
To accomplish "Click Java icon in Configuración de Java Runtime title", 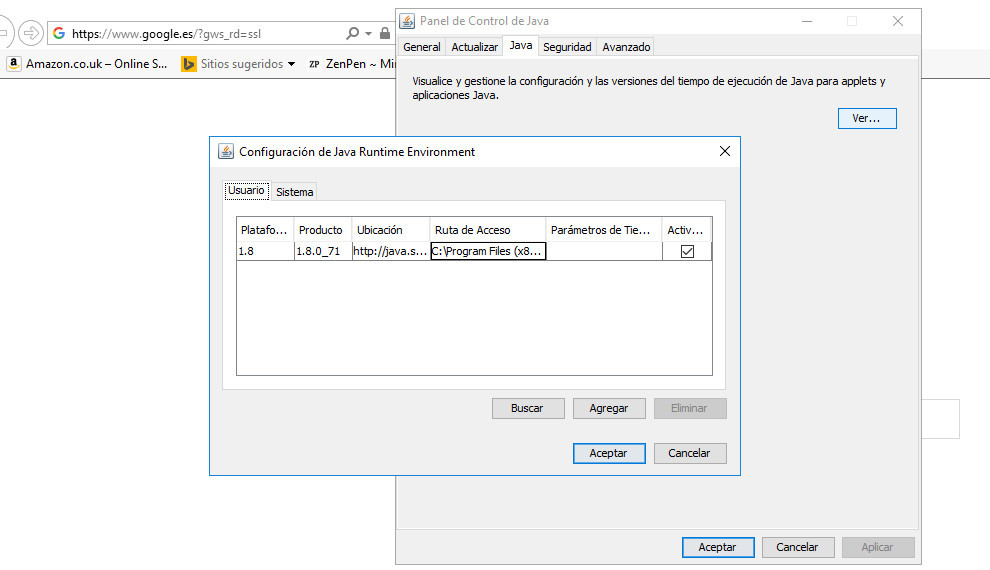I will pyautogui.click(x=226, y=152).
